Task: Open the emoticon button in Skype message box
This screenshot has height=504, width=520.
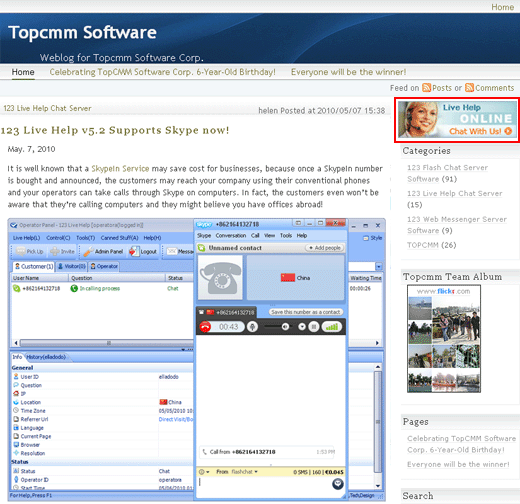Action: click(x=338, y=484)
